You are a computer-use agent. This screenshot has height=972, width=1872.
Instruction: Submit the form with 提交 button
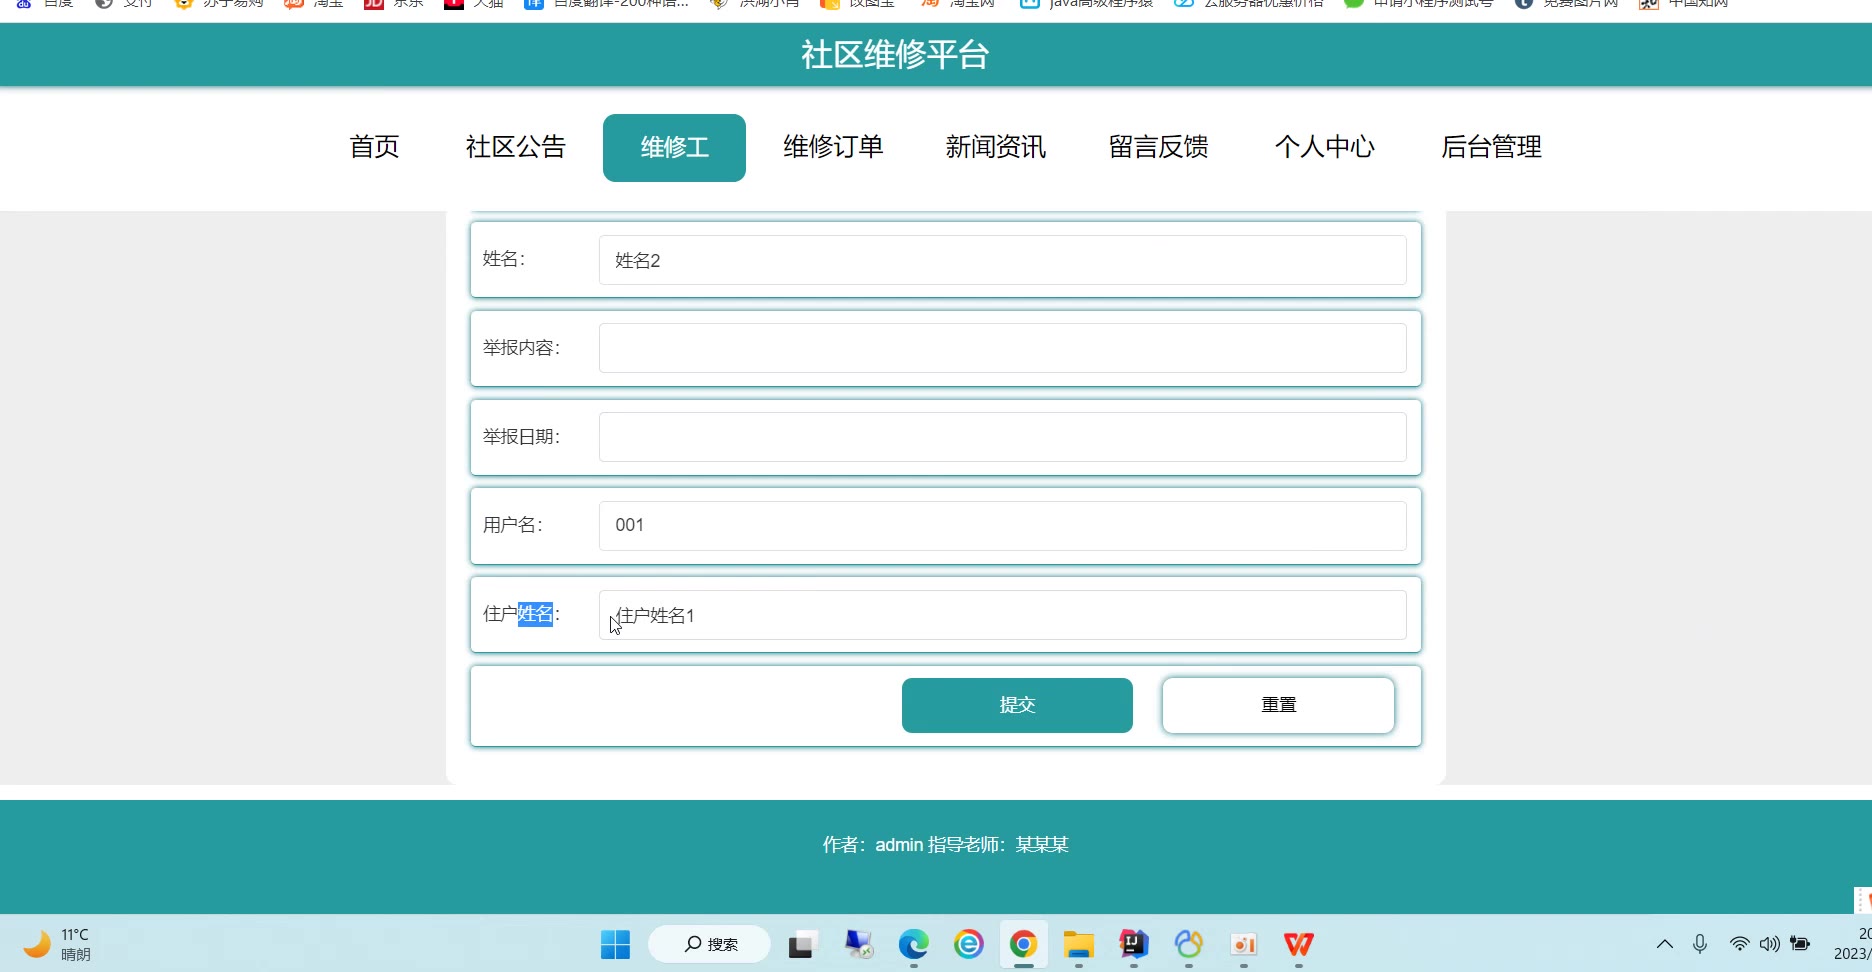1017,705
